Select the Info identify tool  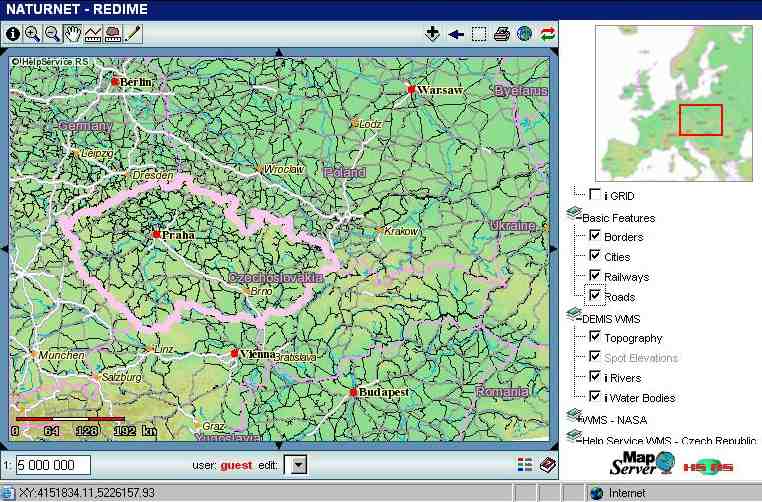[13, 34]
